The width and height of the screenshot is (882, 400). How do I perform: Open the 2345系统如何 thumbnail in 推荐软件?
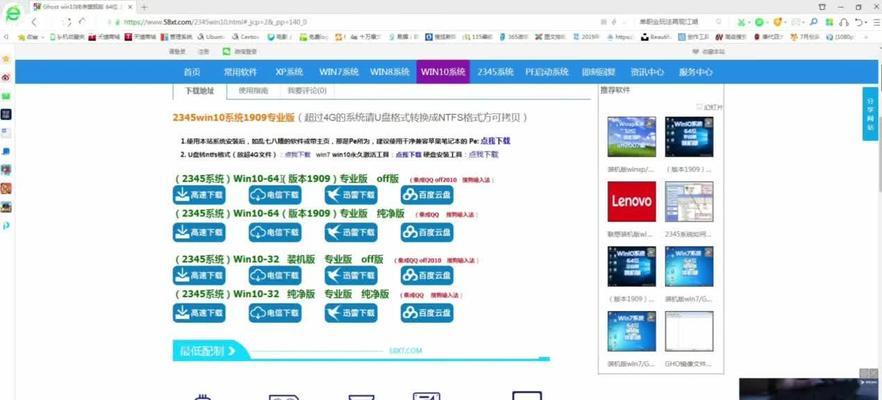(x=689, y=201)
